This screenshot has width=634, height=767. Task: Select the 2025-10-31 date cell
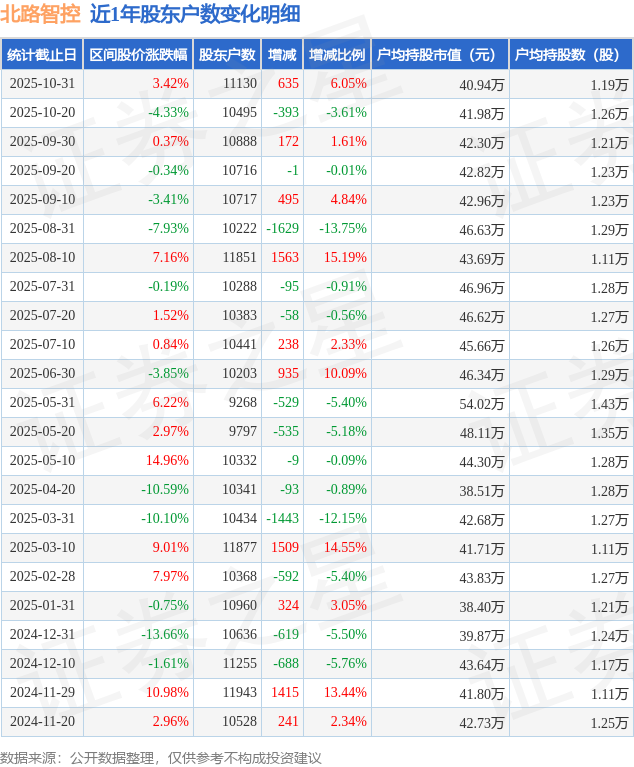point(42,84)
